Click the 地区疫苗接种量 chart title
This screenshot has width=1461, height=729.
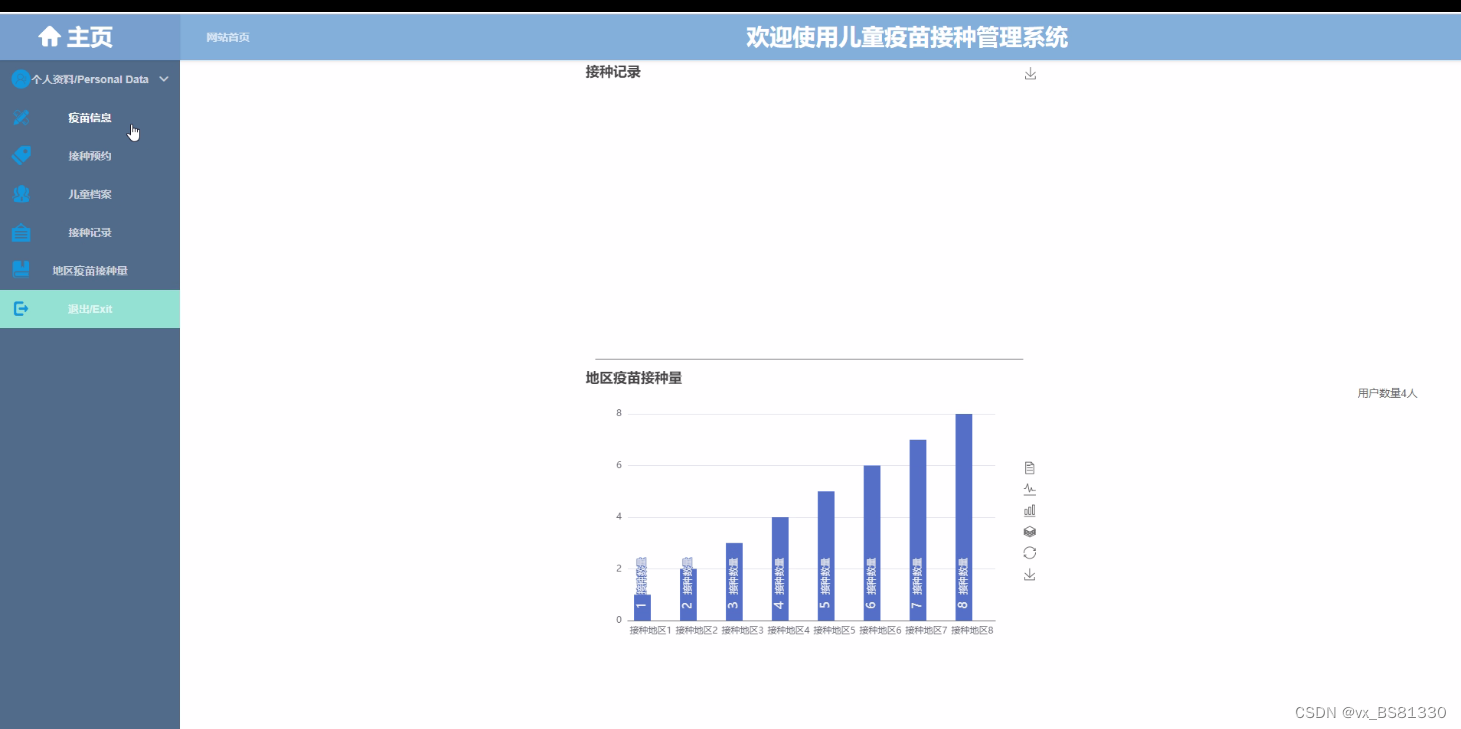click(x=634, y=378)
